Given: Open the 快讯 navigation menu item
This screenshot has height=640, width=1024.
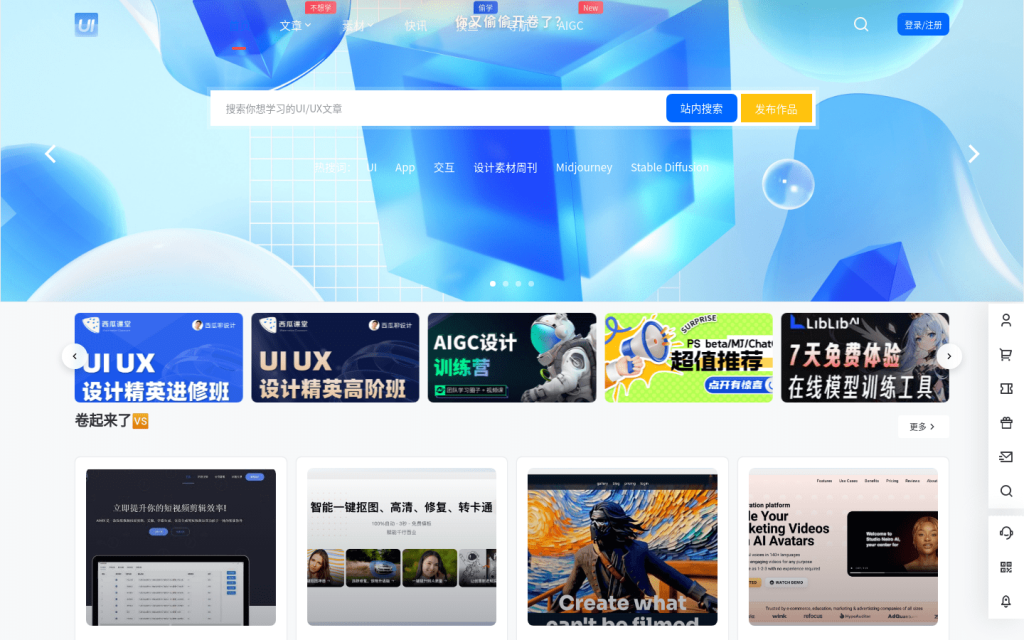Looking at the screenshot, I should click(x=416, y=26).
